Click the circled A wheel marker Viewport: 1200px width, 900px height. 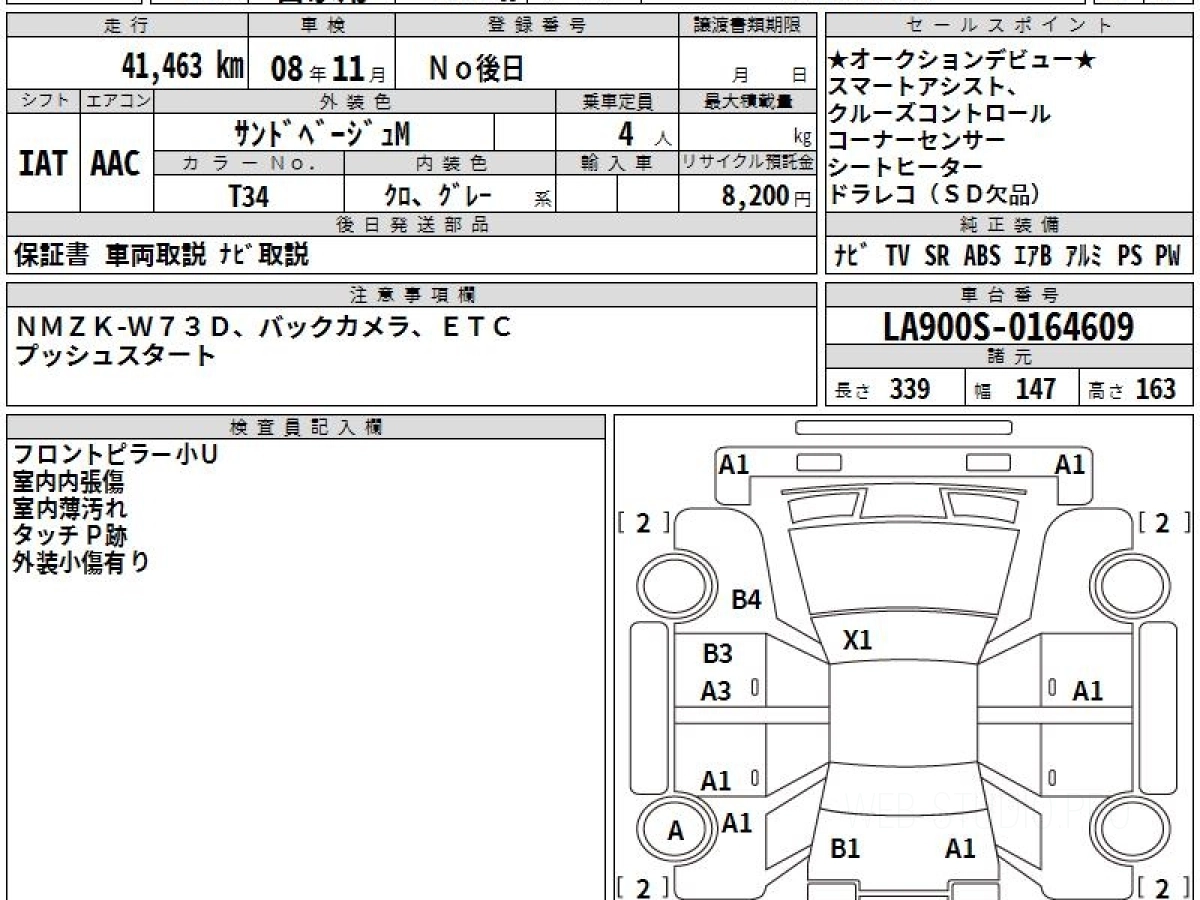pos(676,831)
